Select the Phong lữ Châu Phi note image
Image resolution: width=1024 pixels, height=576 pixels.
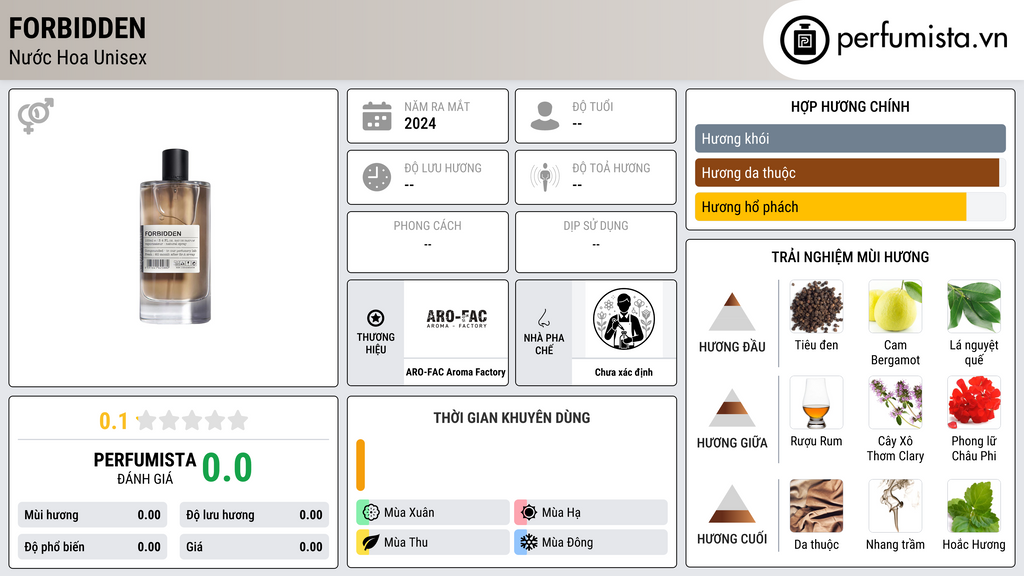[x=974, y=402]
